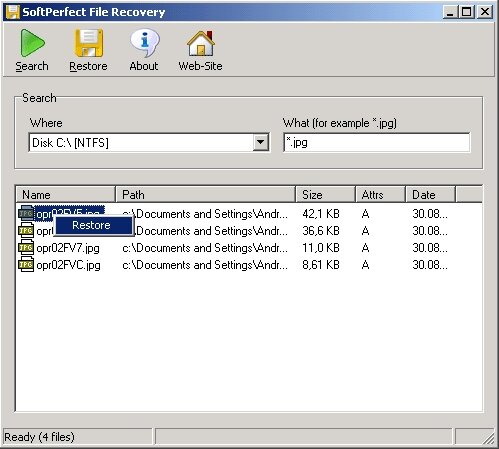Click the JPG icon of the 36,6 KB file
This screenshot has width=499, height=449.
click(26, 231)
